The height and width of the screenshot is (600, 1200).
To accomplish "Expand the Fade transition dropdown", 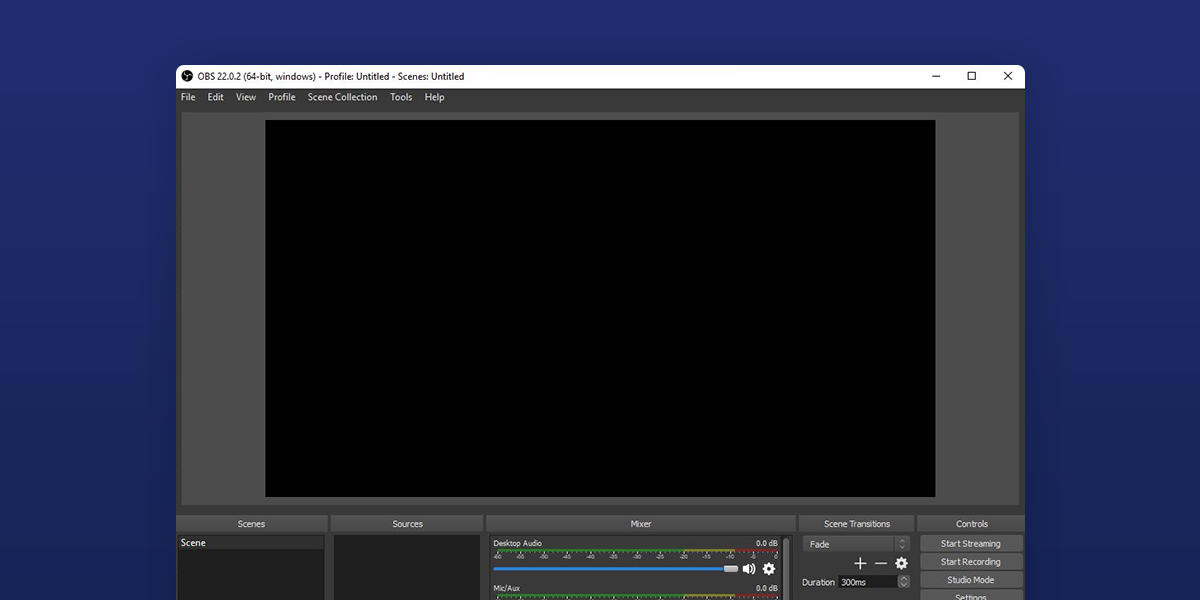I will [x=902, y=544].
